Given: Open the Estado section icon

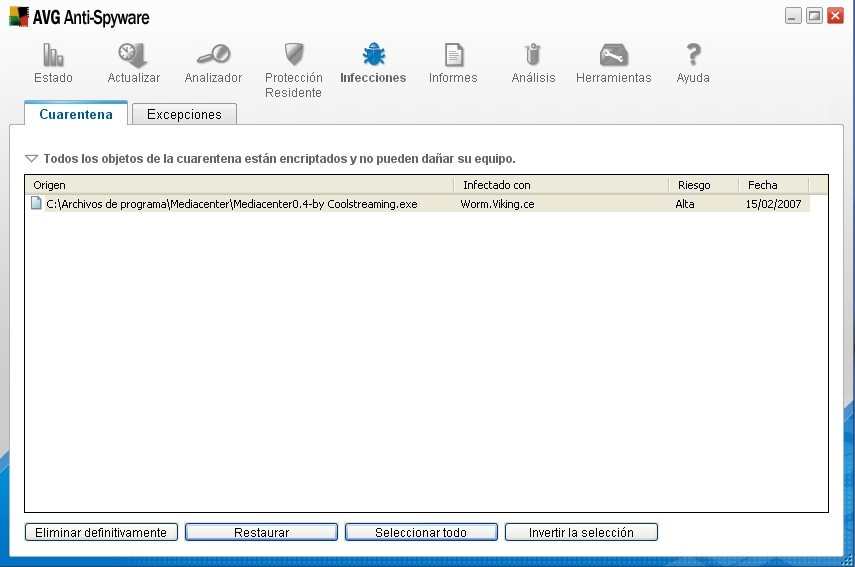Looking at the screenshot, I should point(53,56).
